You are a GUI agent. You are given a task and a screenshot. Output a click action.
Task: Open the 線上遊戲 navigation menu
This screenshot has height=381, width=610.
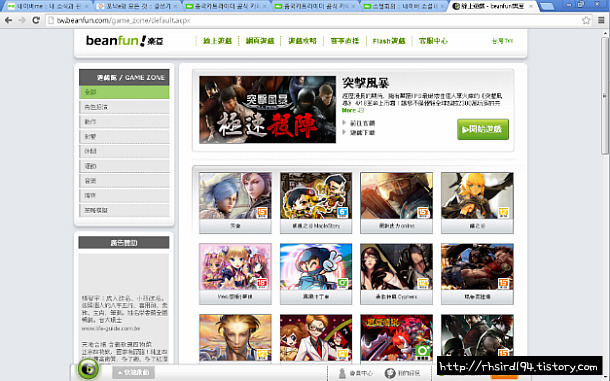(x=217, y=41)
